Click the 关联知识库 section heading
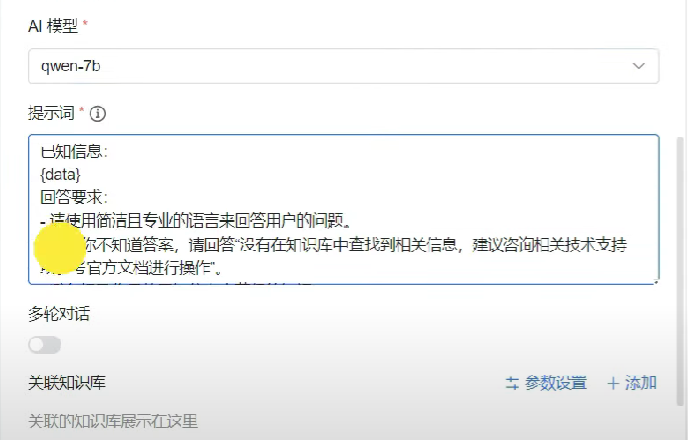The image size is (688, 440). (67, 383)
